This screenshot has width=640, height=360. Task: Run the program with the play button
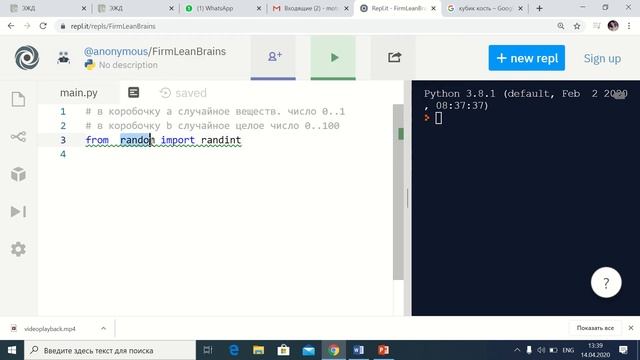click(x=333, y=57)
